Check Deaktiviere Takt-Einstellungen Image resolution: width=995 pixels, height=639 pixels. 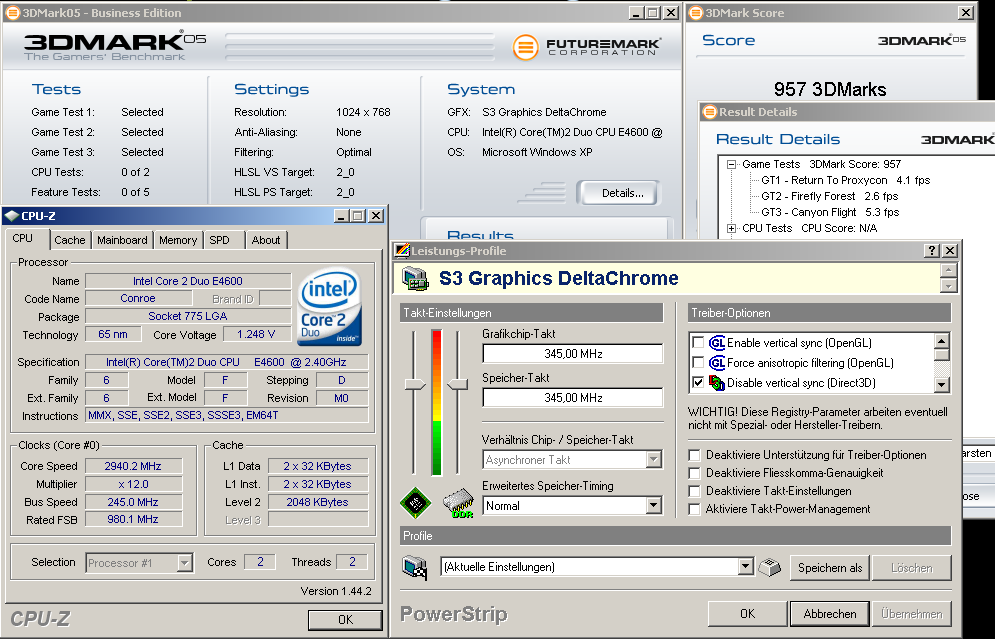[x=695, y=491]
